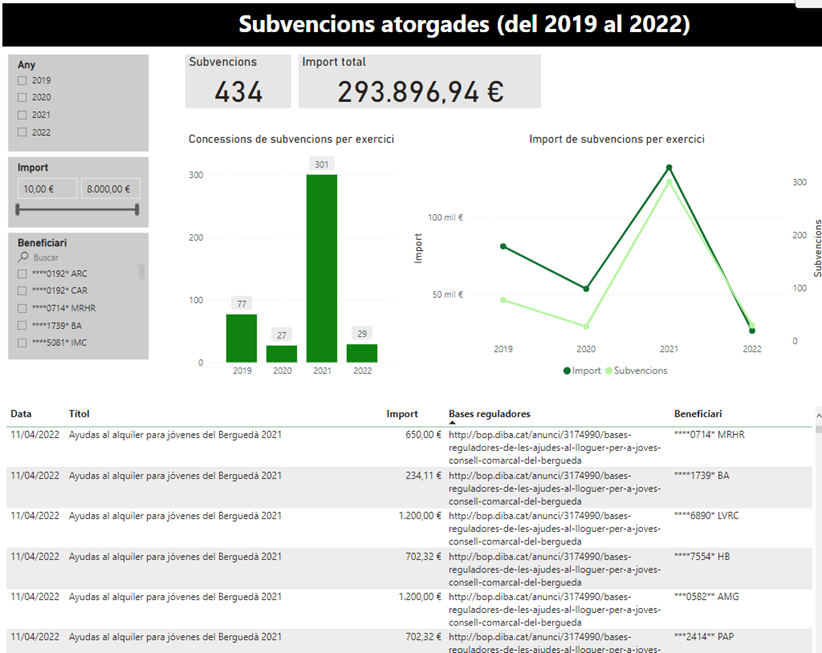Sort table by the Data column header
The height and width of the screenshot is (653, 822).
[x=21, y=413]
